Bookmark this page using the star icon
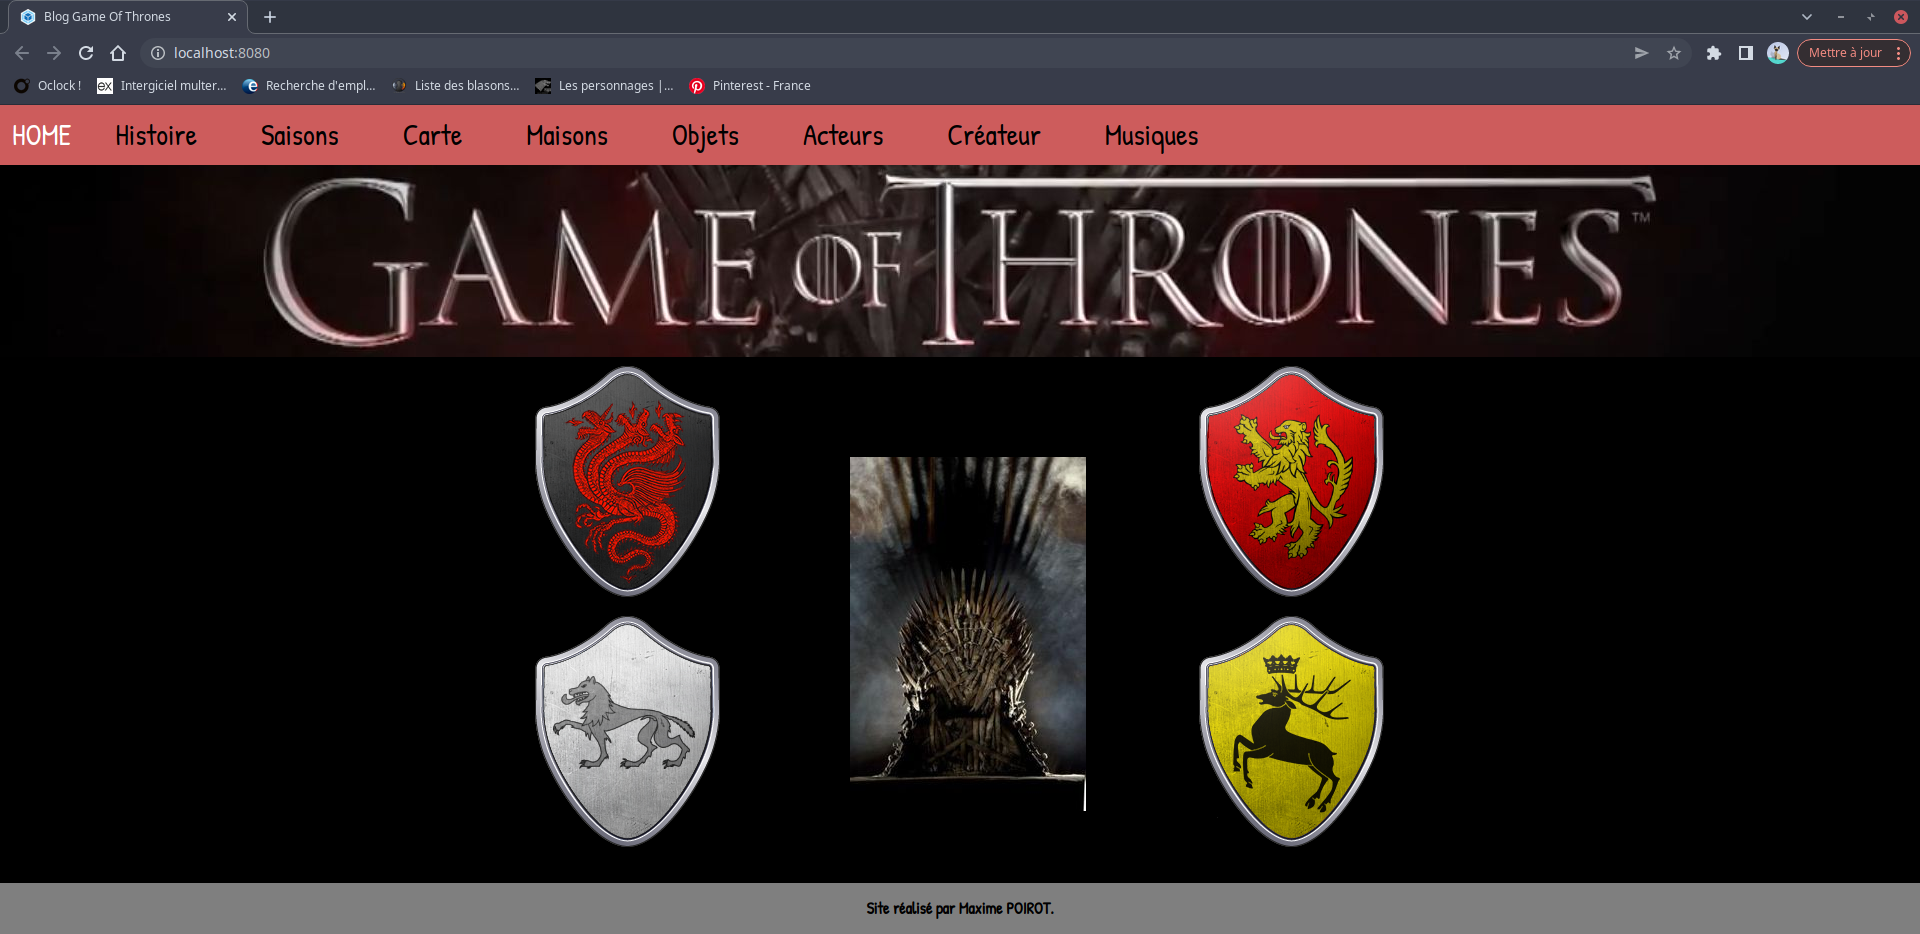The image size is (1920, 934). tap(1673, 53)
